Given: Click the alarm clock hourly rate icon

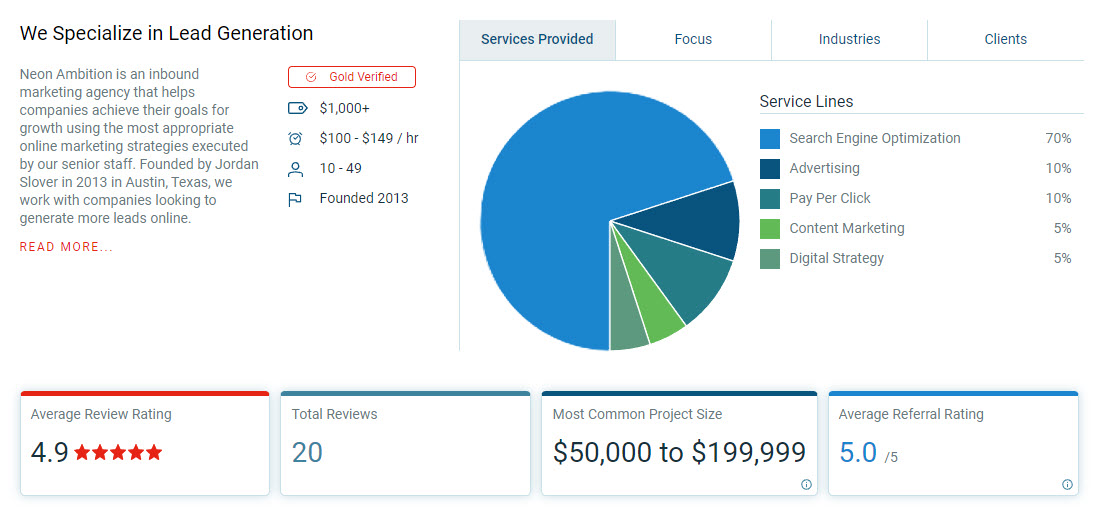Looking at the screenshot, I should (295, 139).
